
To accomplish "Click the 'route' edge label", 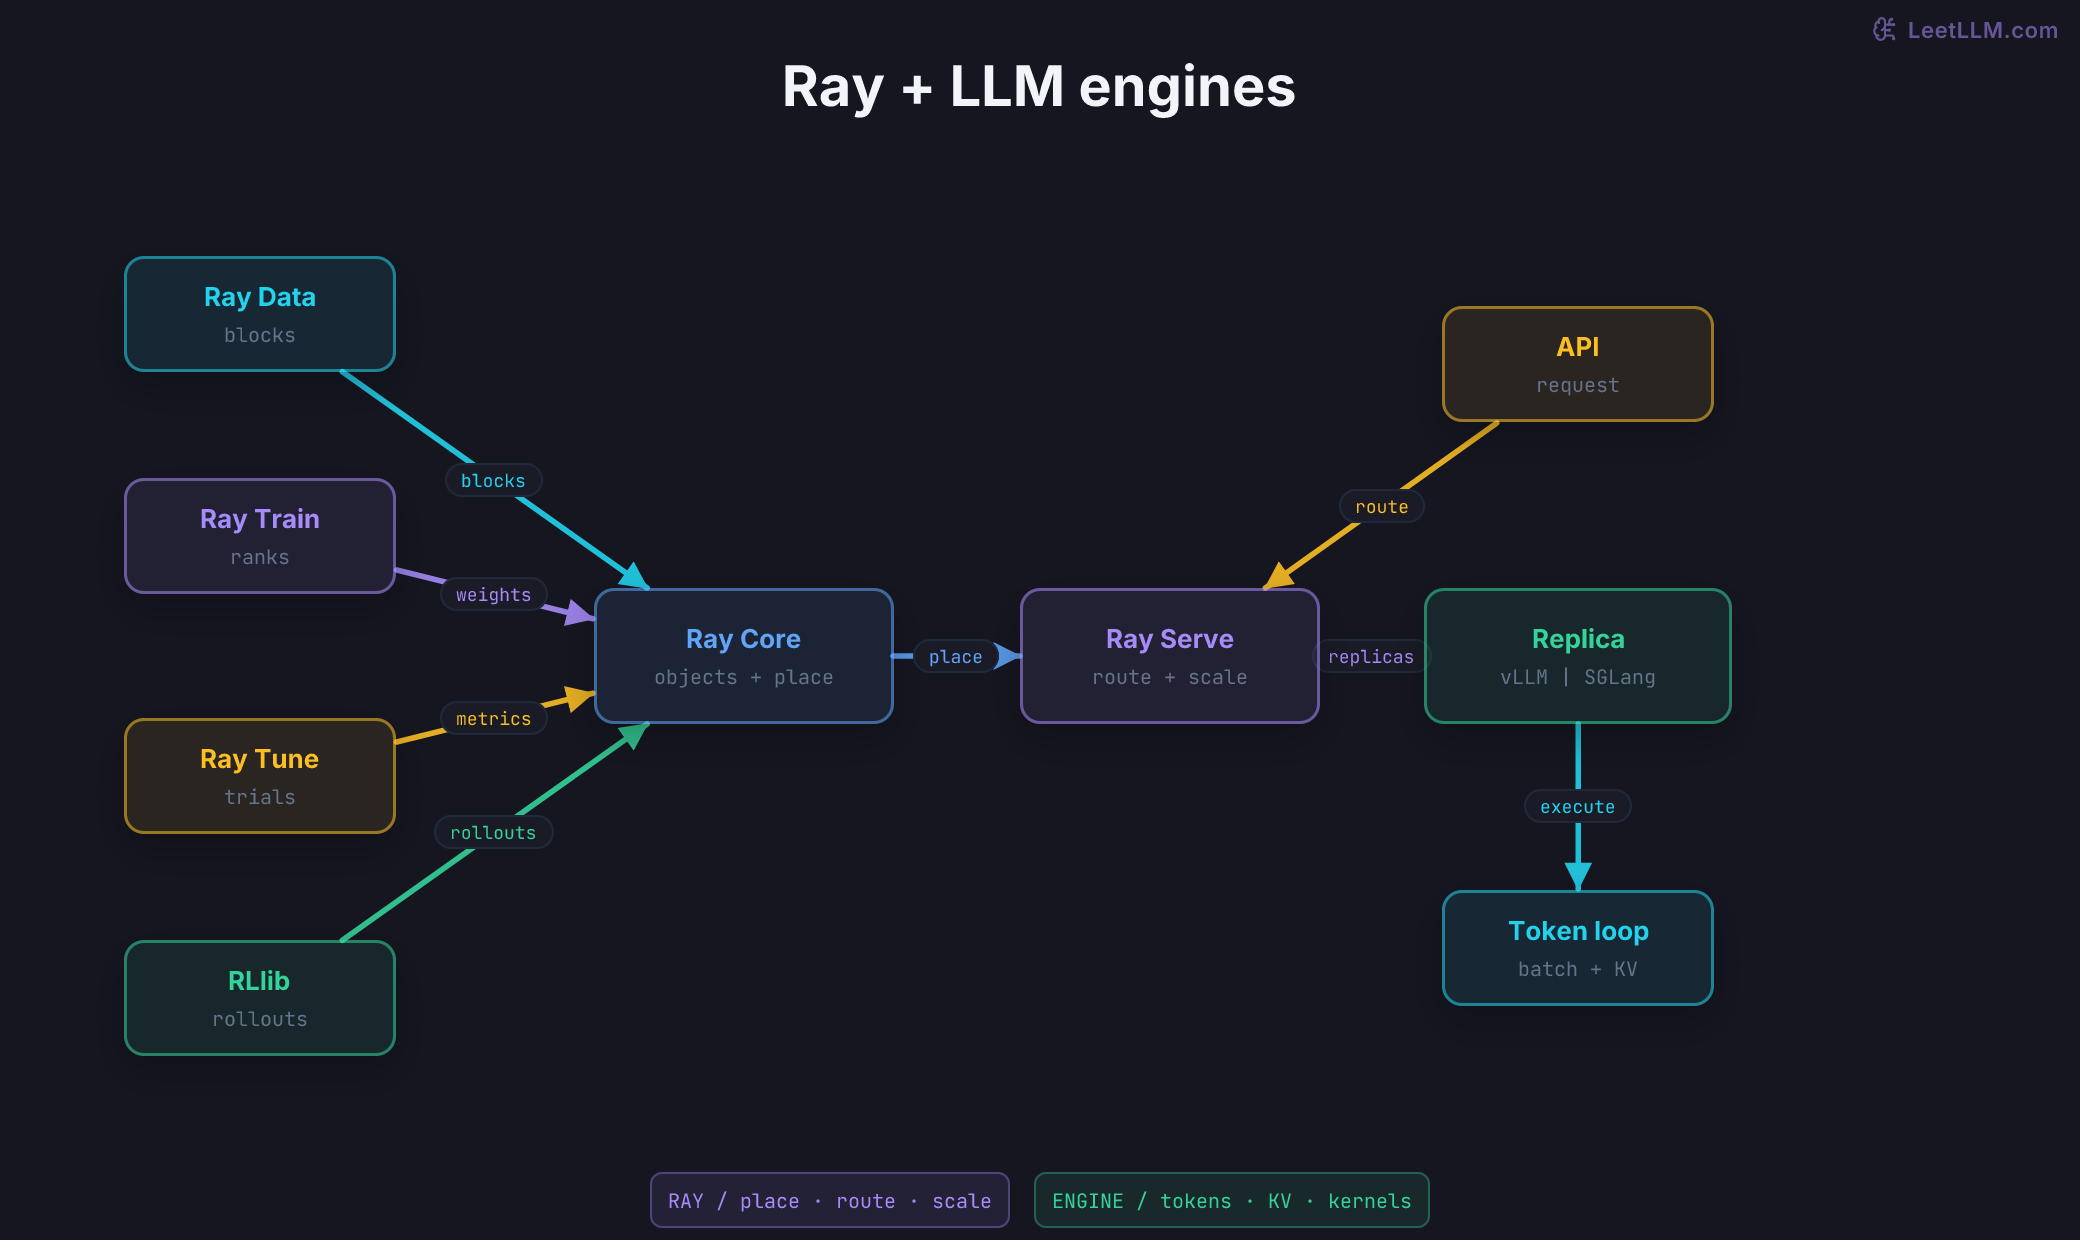I will point(1381,507).
